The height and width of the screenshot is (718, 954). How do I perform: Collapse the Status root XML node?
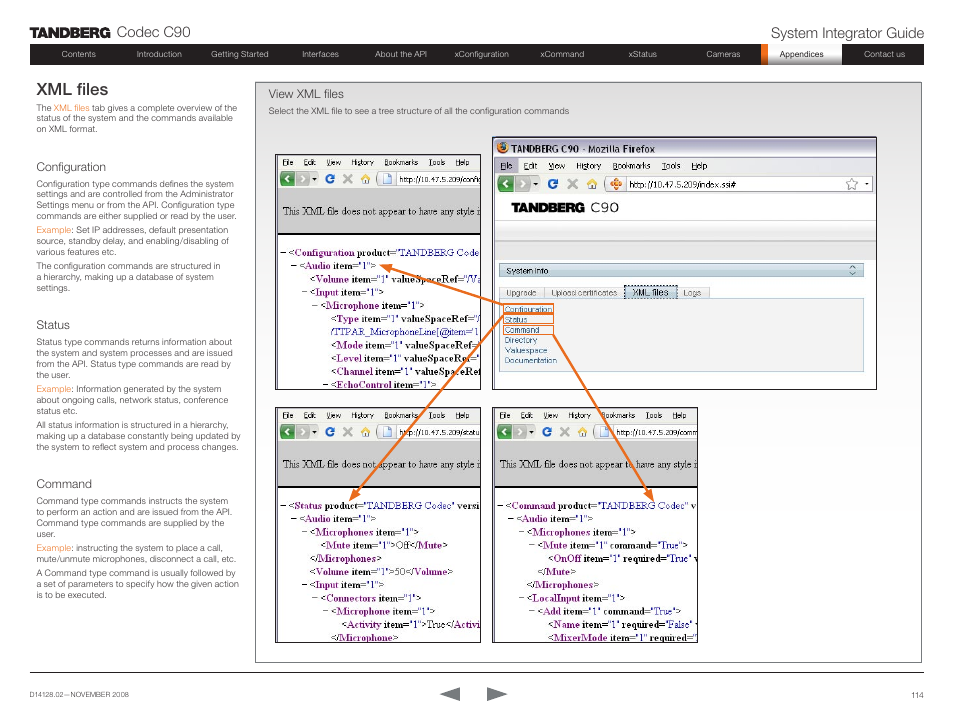(283, 506)
